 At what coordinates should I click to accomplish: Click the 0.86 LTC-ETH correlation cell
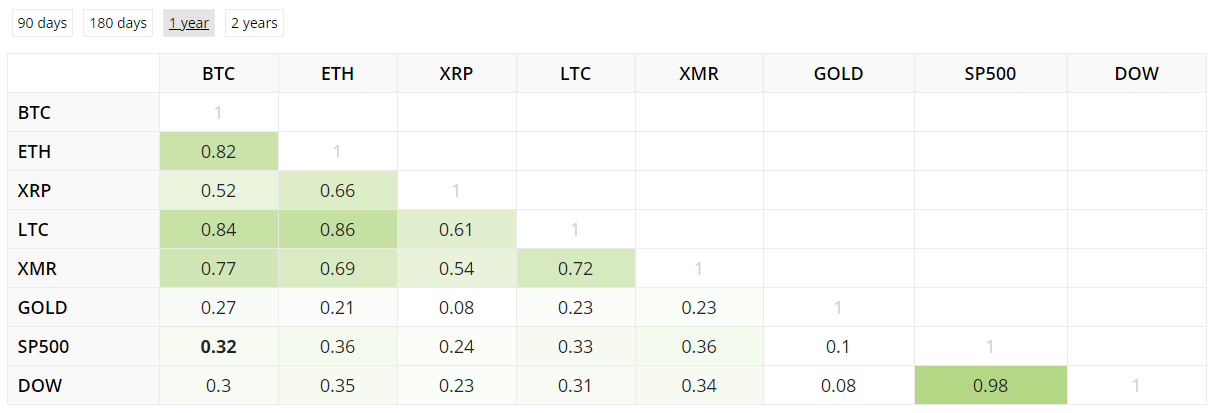coord(337,229)
